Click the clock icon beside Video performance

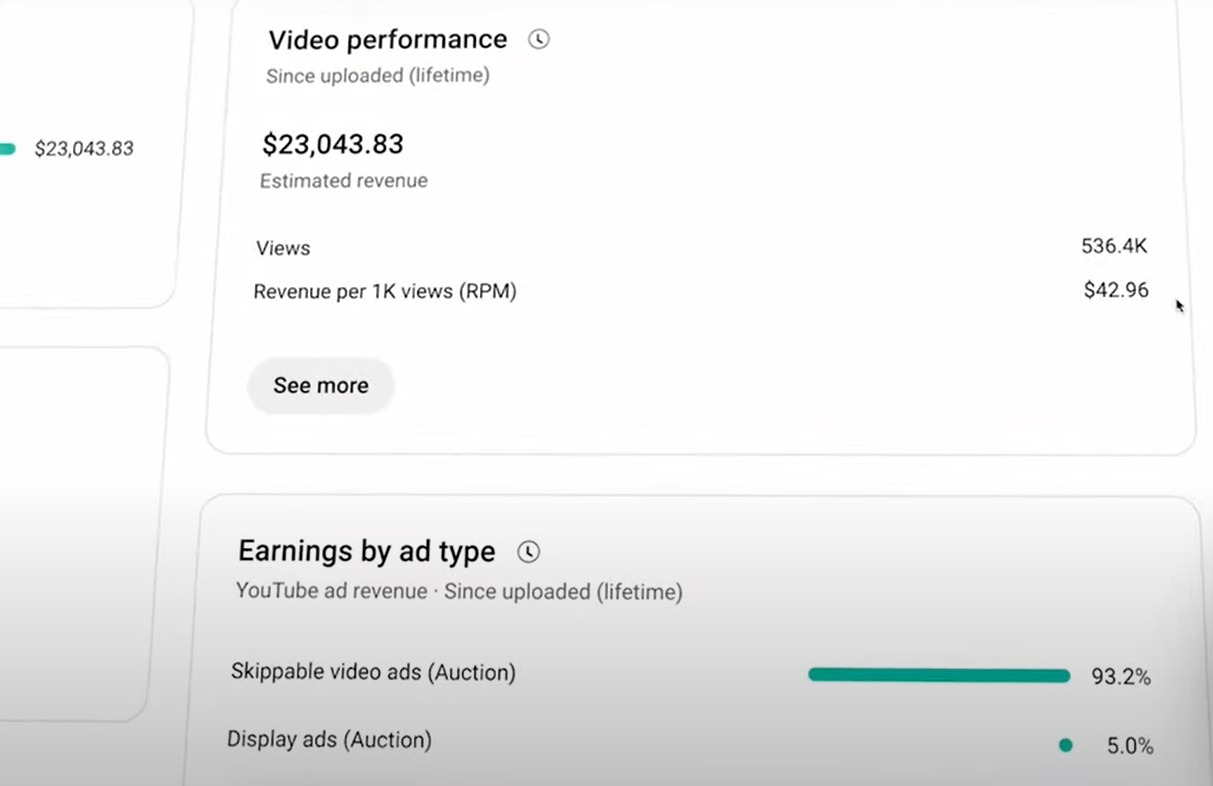(539, 39)
